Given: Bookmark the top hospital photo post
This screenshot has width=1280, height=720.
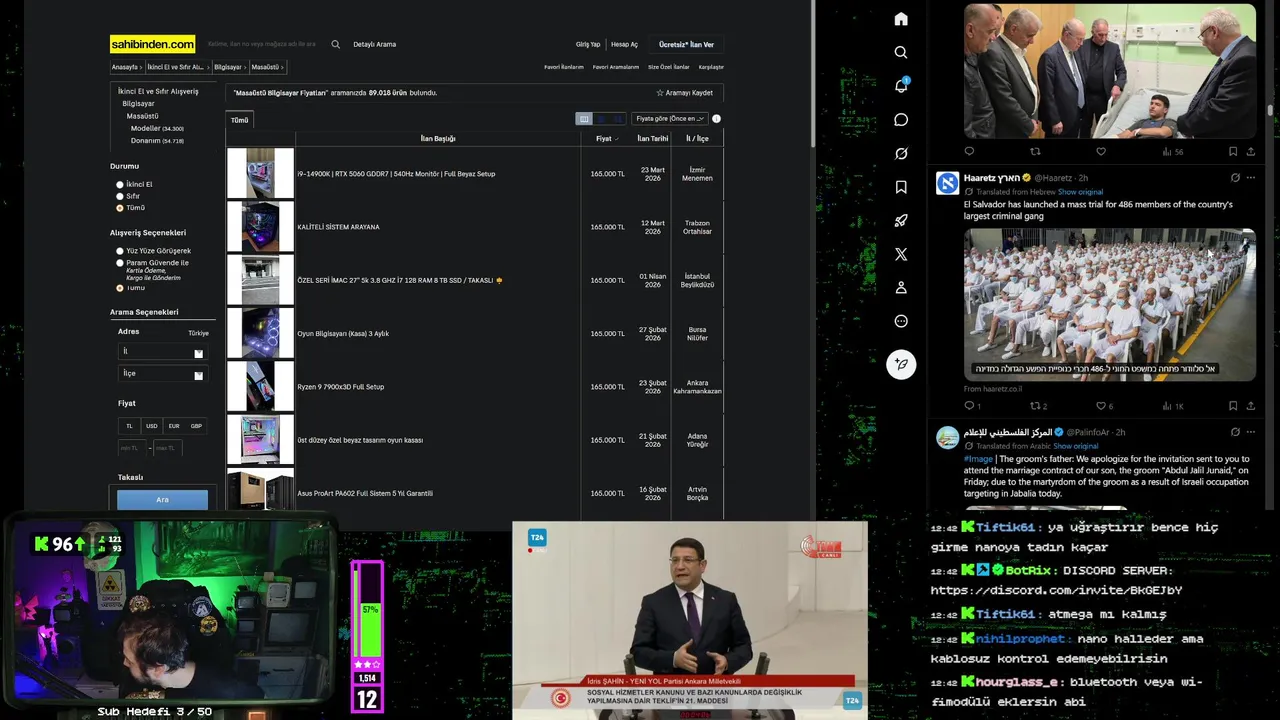Looking at the screenshot, I should 1233,152.
